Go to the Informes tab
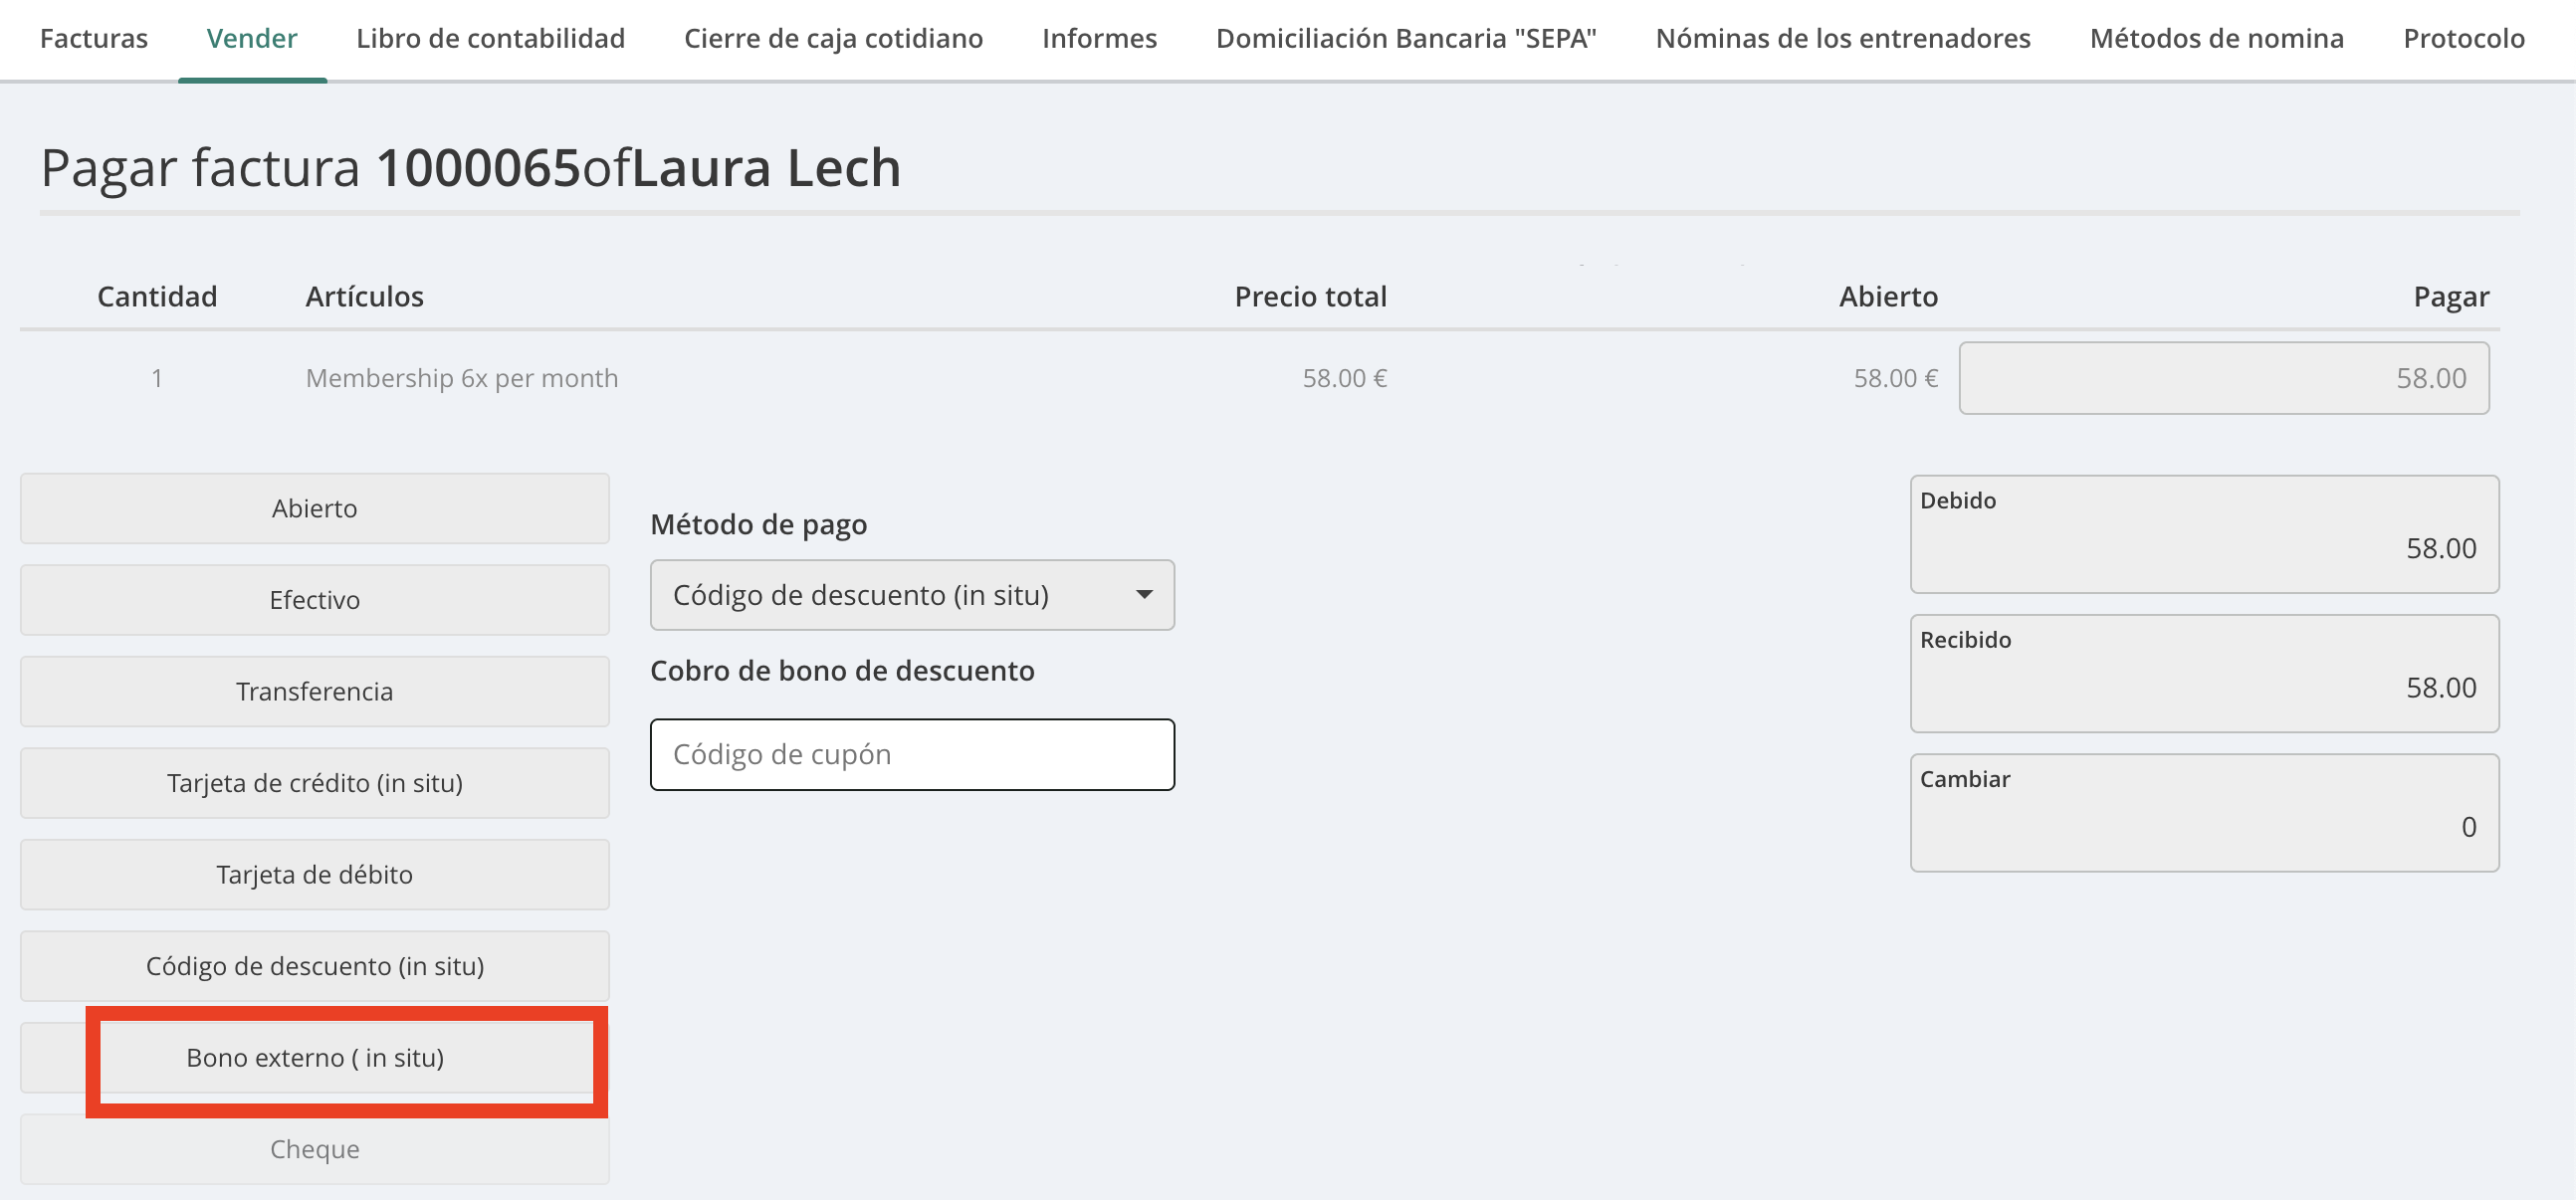The width and height of the screenshot is (2576, 1200). pos(1099,38)
